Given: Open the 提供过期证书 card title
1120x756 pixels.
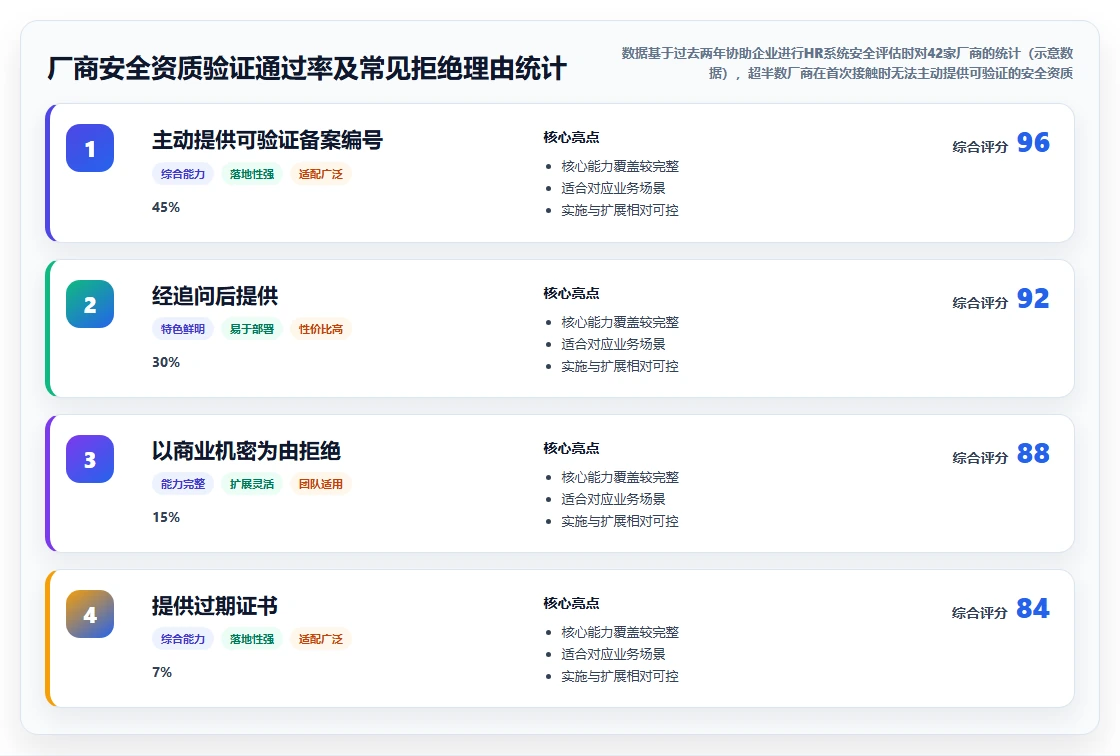Looking at the screenshot, I should 215,606.
